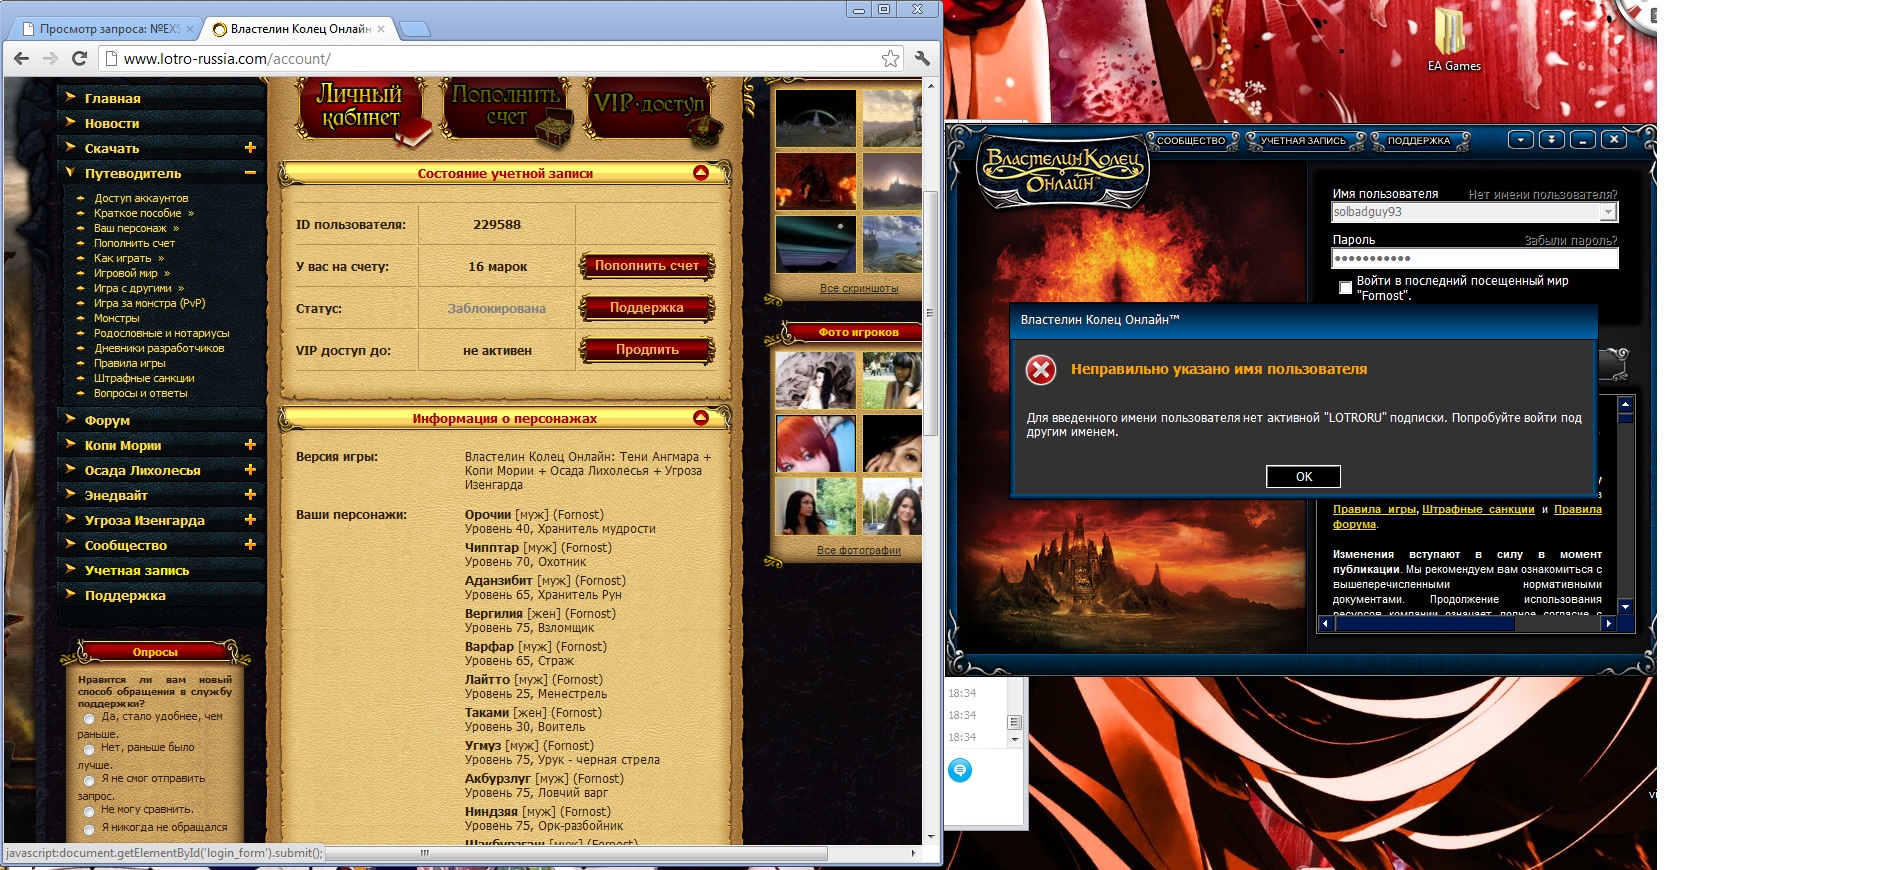Screen dimensions: 1904x870
Task: Click 'Забыли пароль?' in the launcher
Action: coord(1570,240)
